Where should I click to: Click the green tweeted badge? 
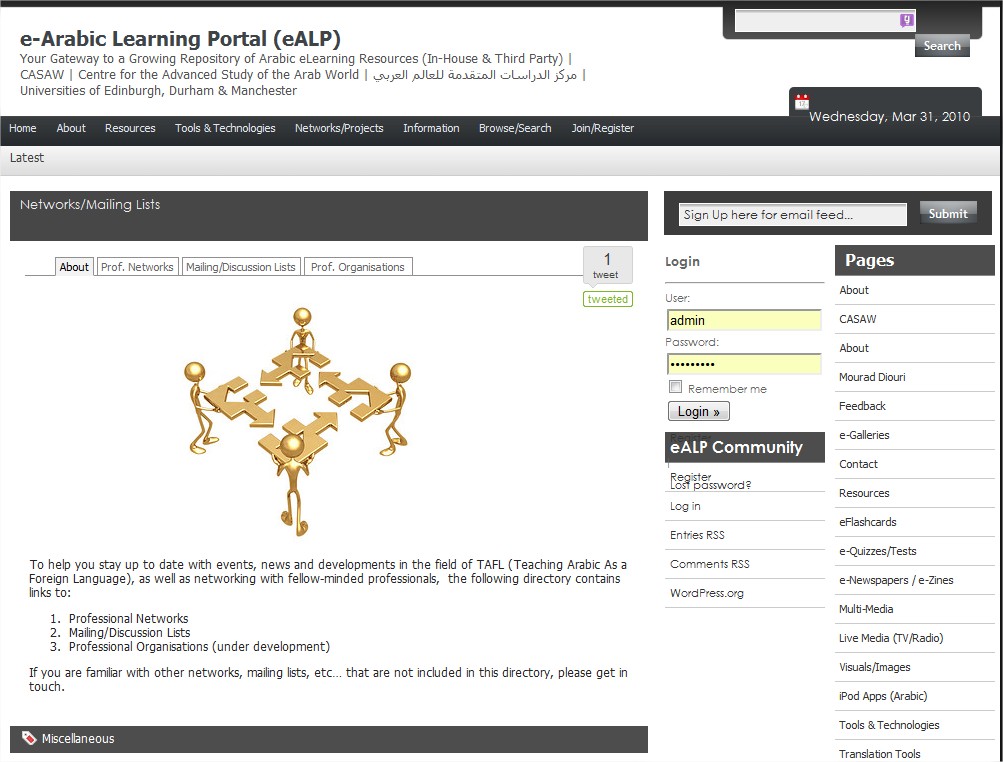pos(607,299)
